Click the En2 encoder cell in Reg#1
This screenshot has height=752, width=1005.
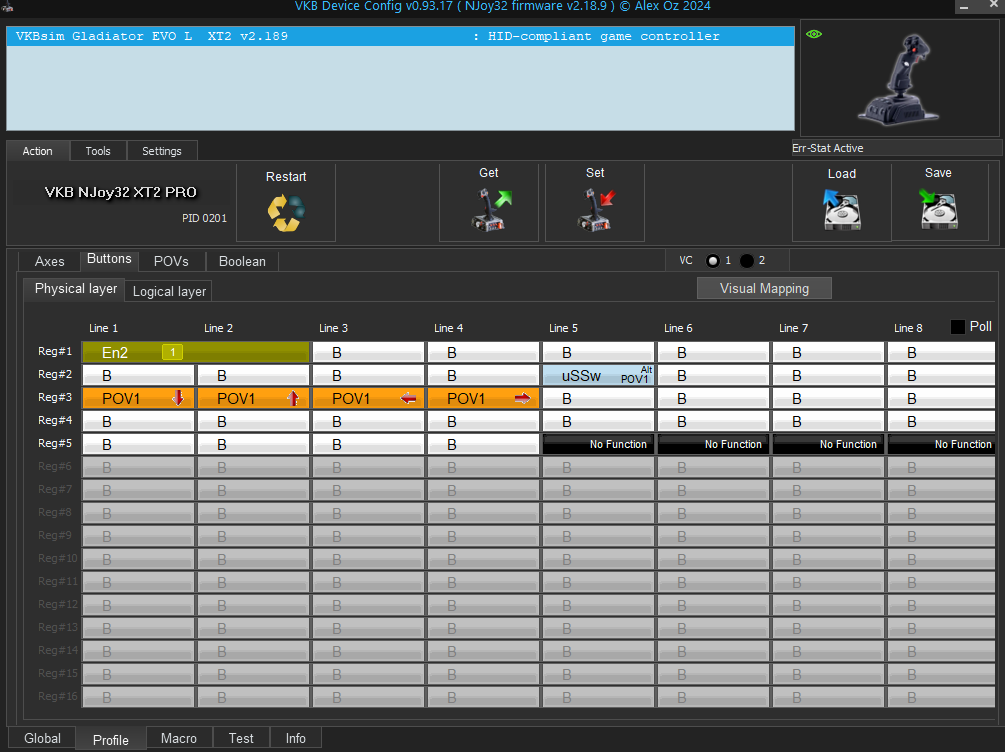pos(196,352)
